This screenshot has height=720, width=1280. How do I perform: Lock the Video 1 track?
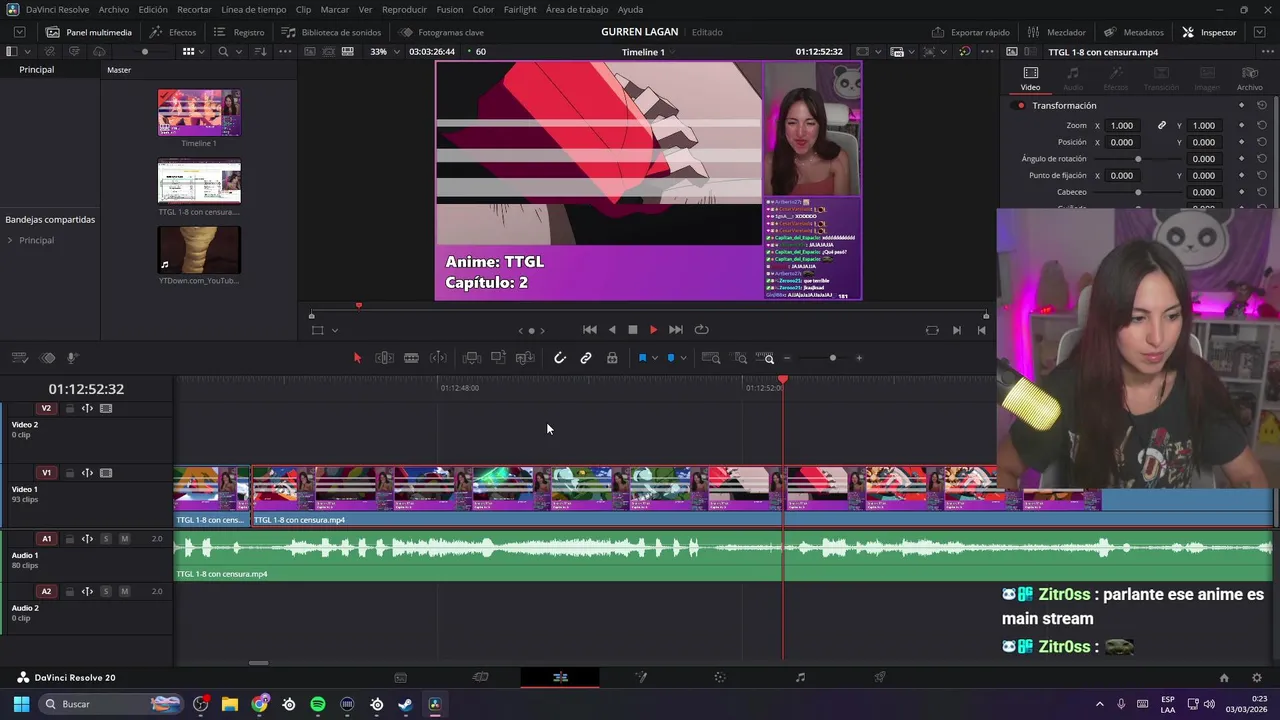(69, 474)
